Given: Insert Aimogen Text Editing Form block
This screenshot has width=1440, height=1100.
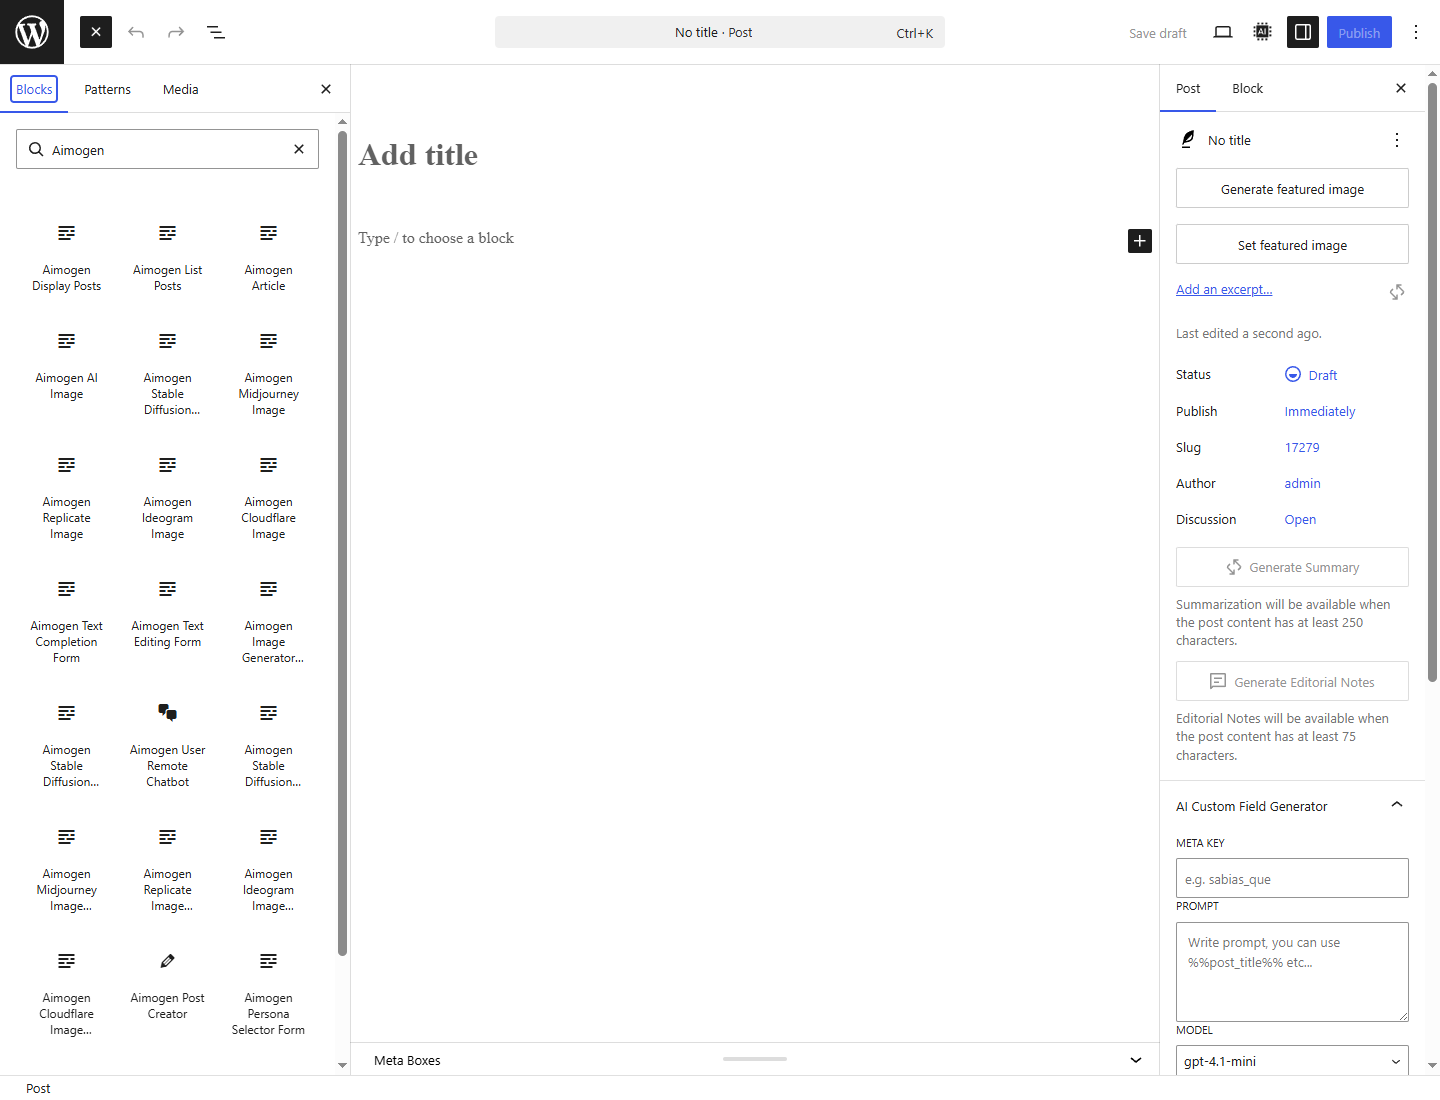Looking at the screenshot, I should point(168,614).
